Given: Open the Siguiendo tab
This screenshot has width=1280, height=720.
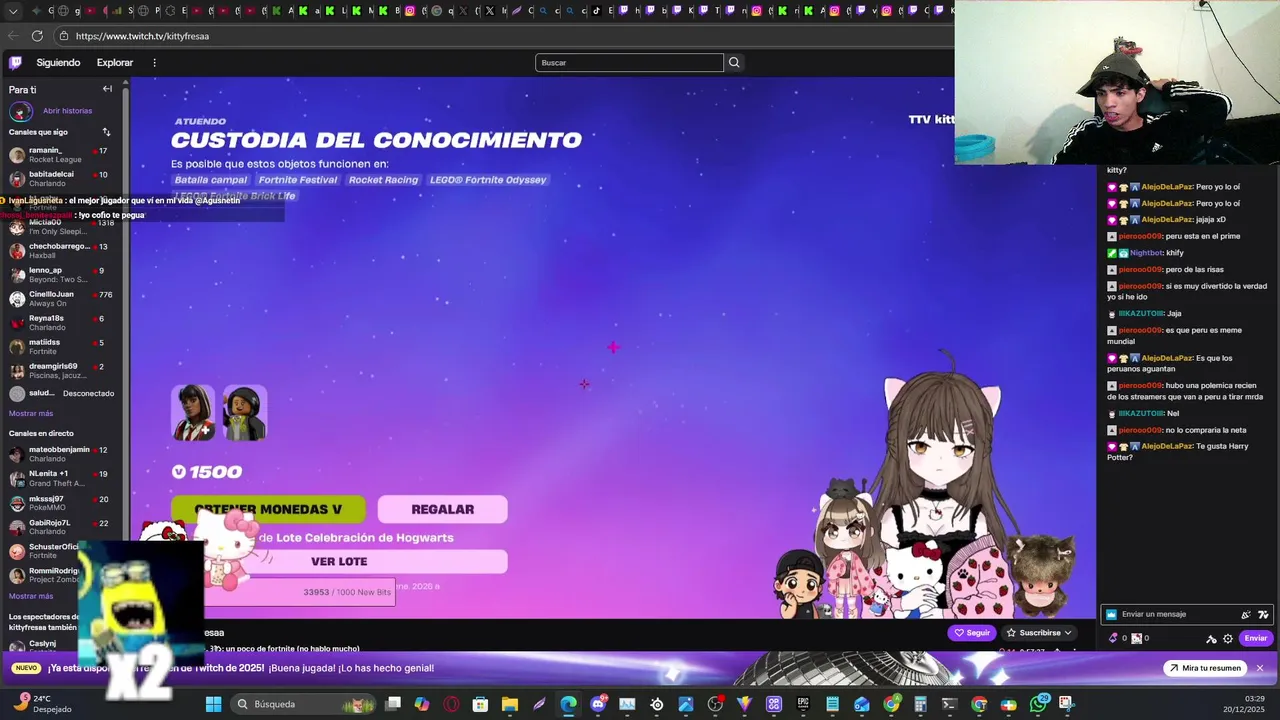Looking at the screenshot, I should tap(58, 62).
